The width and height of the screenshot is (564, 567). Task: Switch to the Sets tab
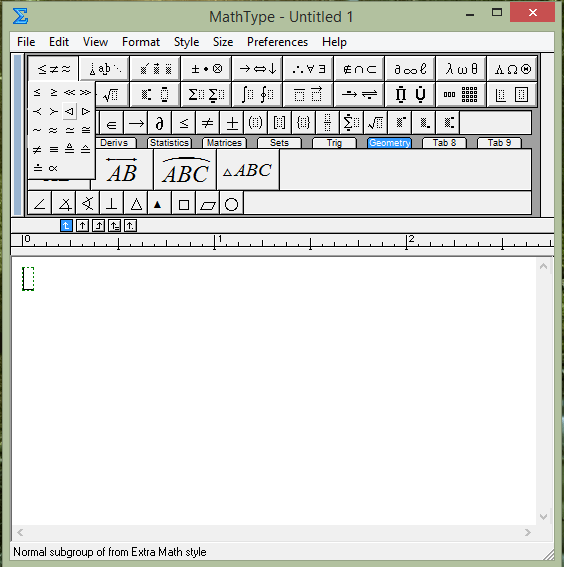pos(279,143)
